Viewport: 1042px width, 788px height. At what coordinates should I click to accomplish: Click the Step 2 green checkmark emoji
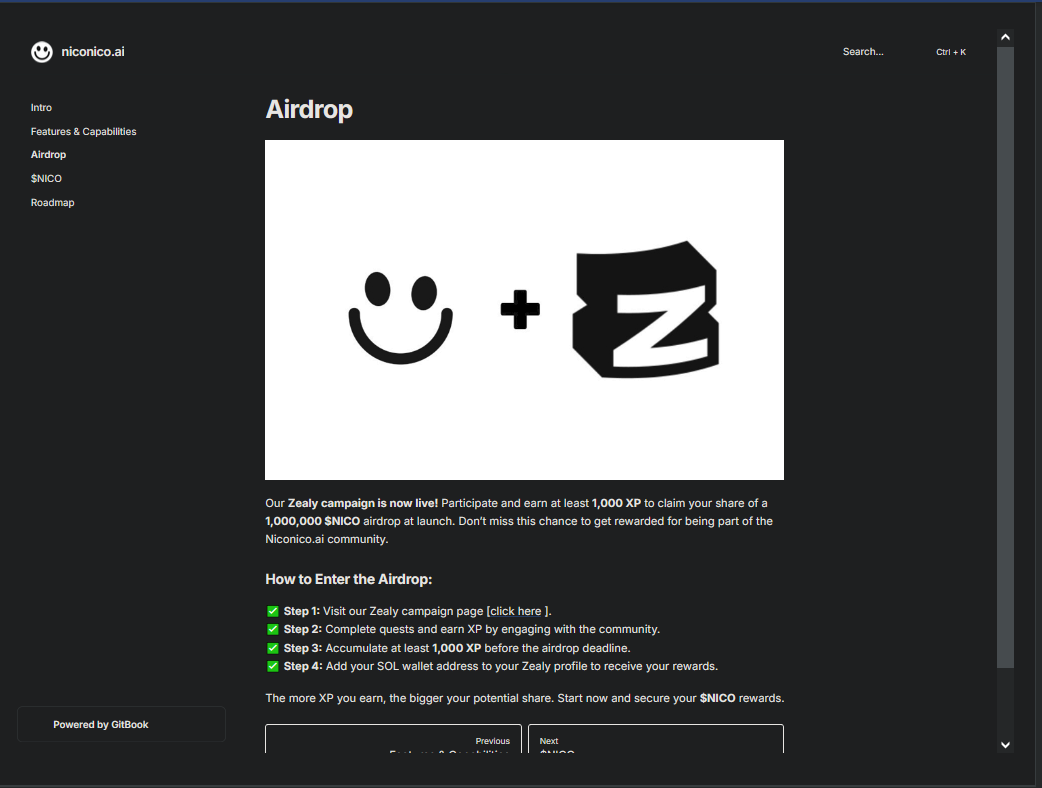(272, 629)
